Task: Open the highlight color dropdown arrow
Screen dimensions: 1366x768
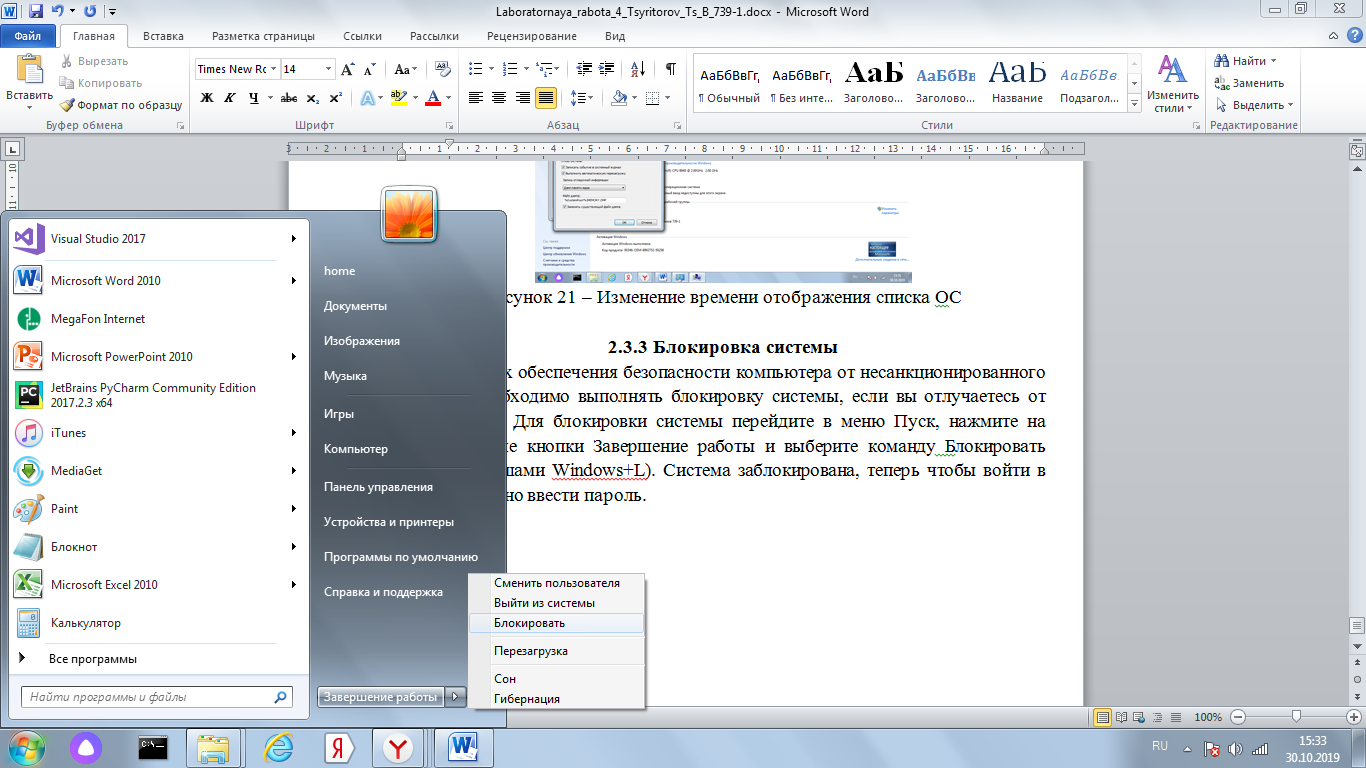Action: (x=415, y=98)
